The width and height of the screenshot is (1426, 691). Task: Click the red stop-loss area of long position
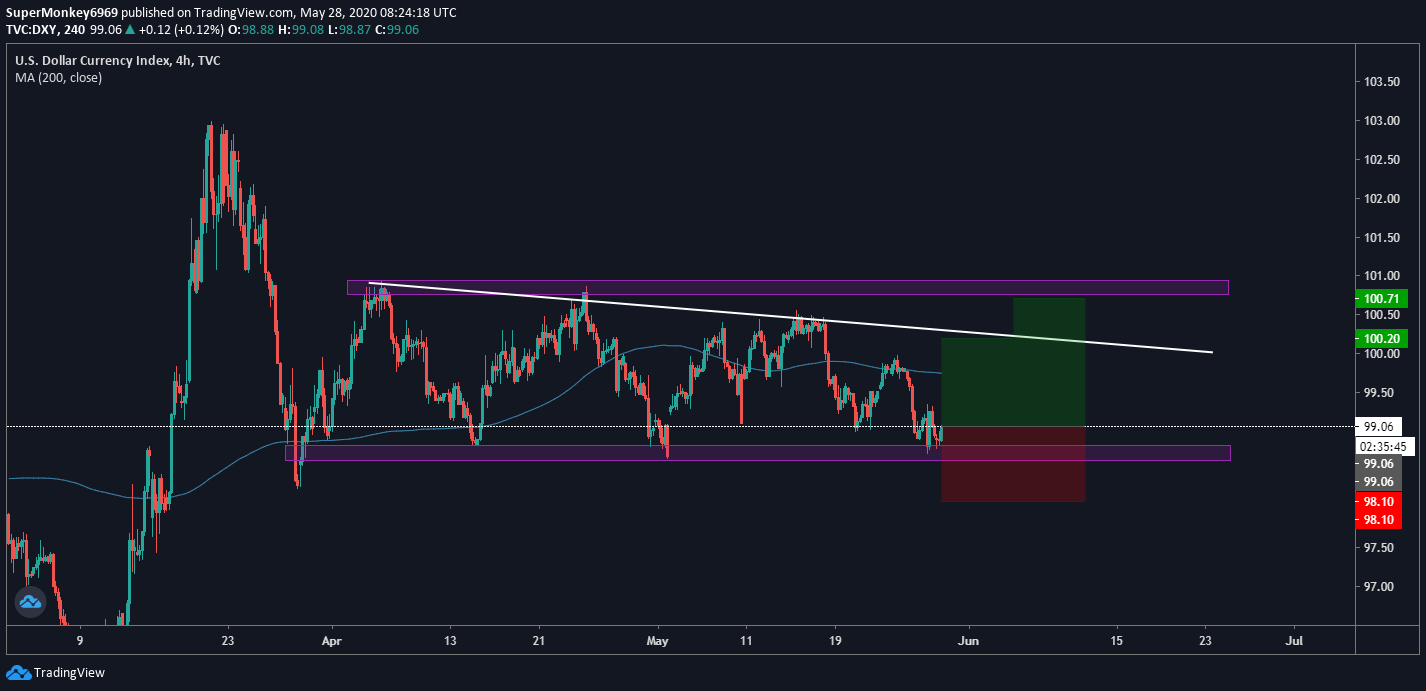1013,464
